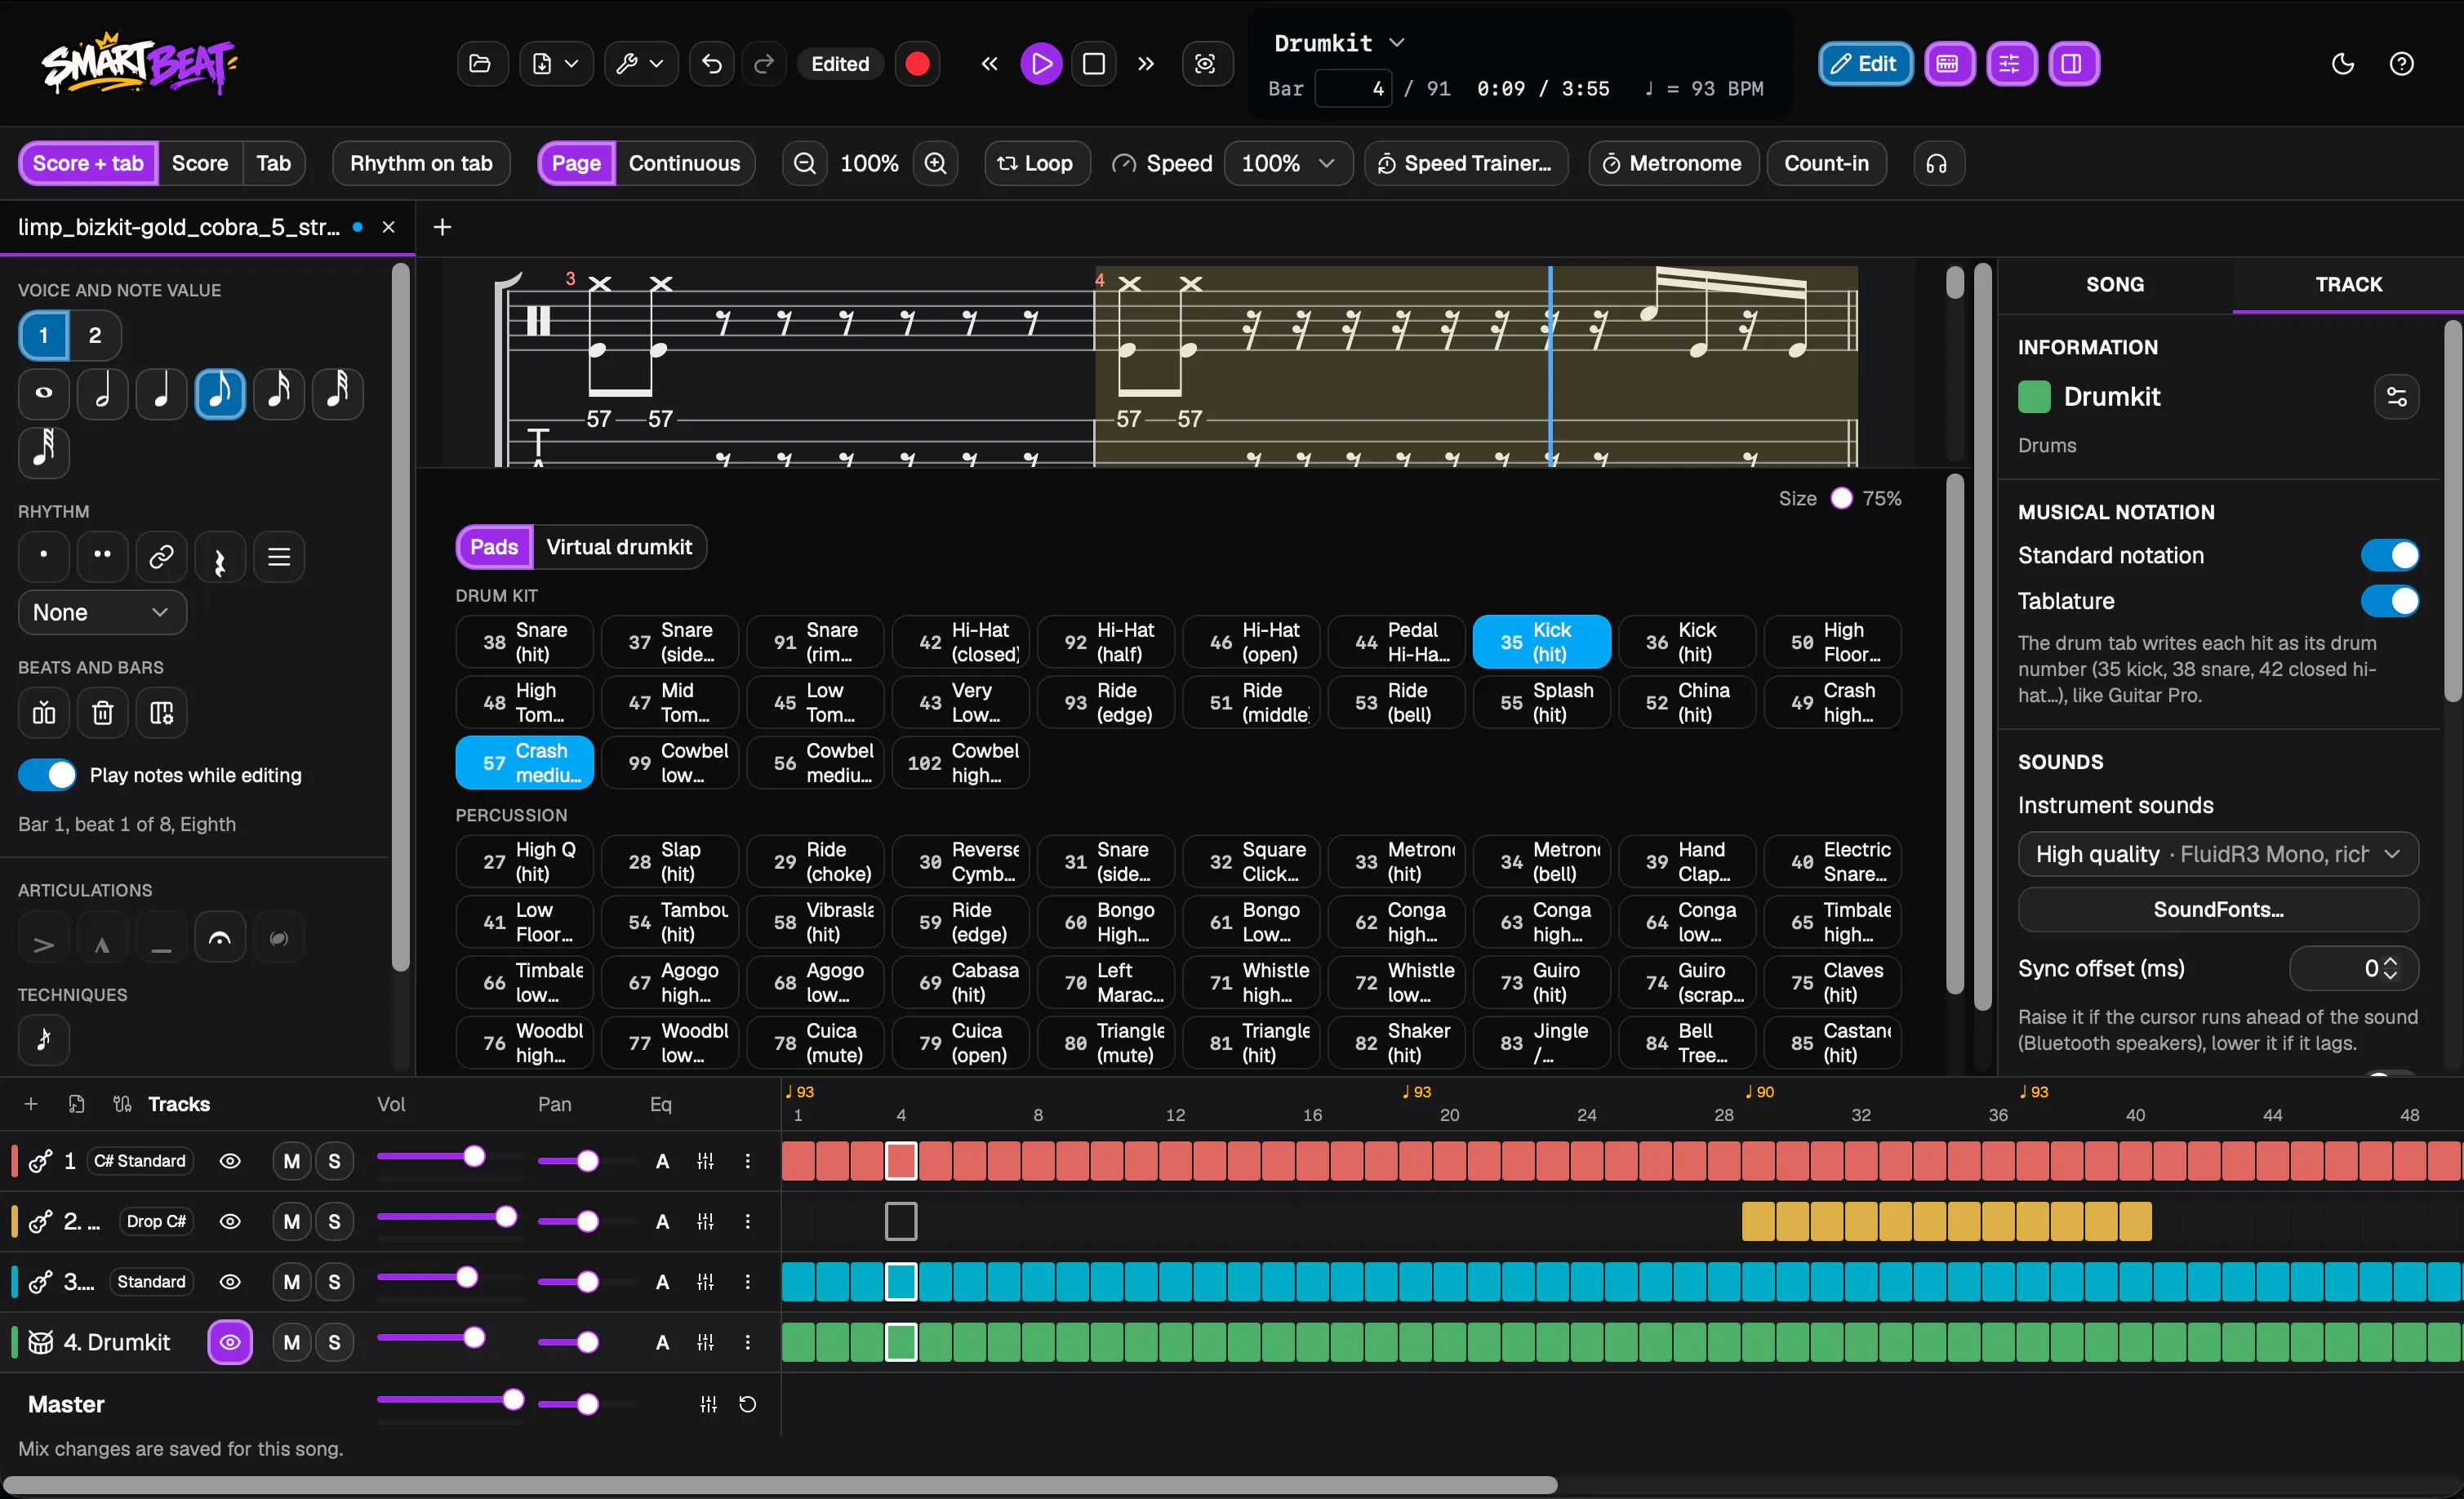Zoom out with the magnifier minus icon
Image resolution: width=2464 pixels, height=1499 pixels.
[x=805, y=163]
